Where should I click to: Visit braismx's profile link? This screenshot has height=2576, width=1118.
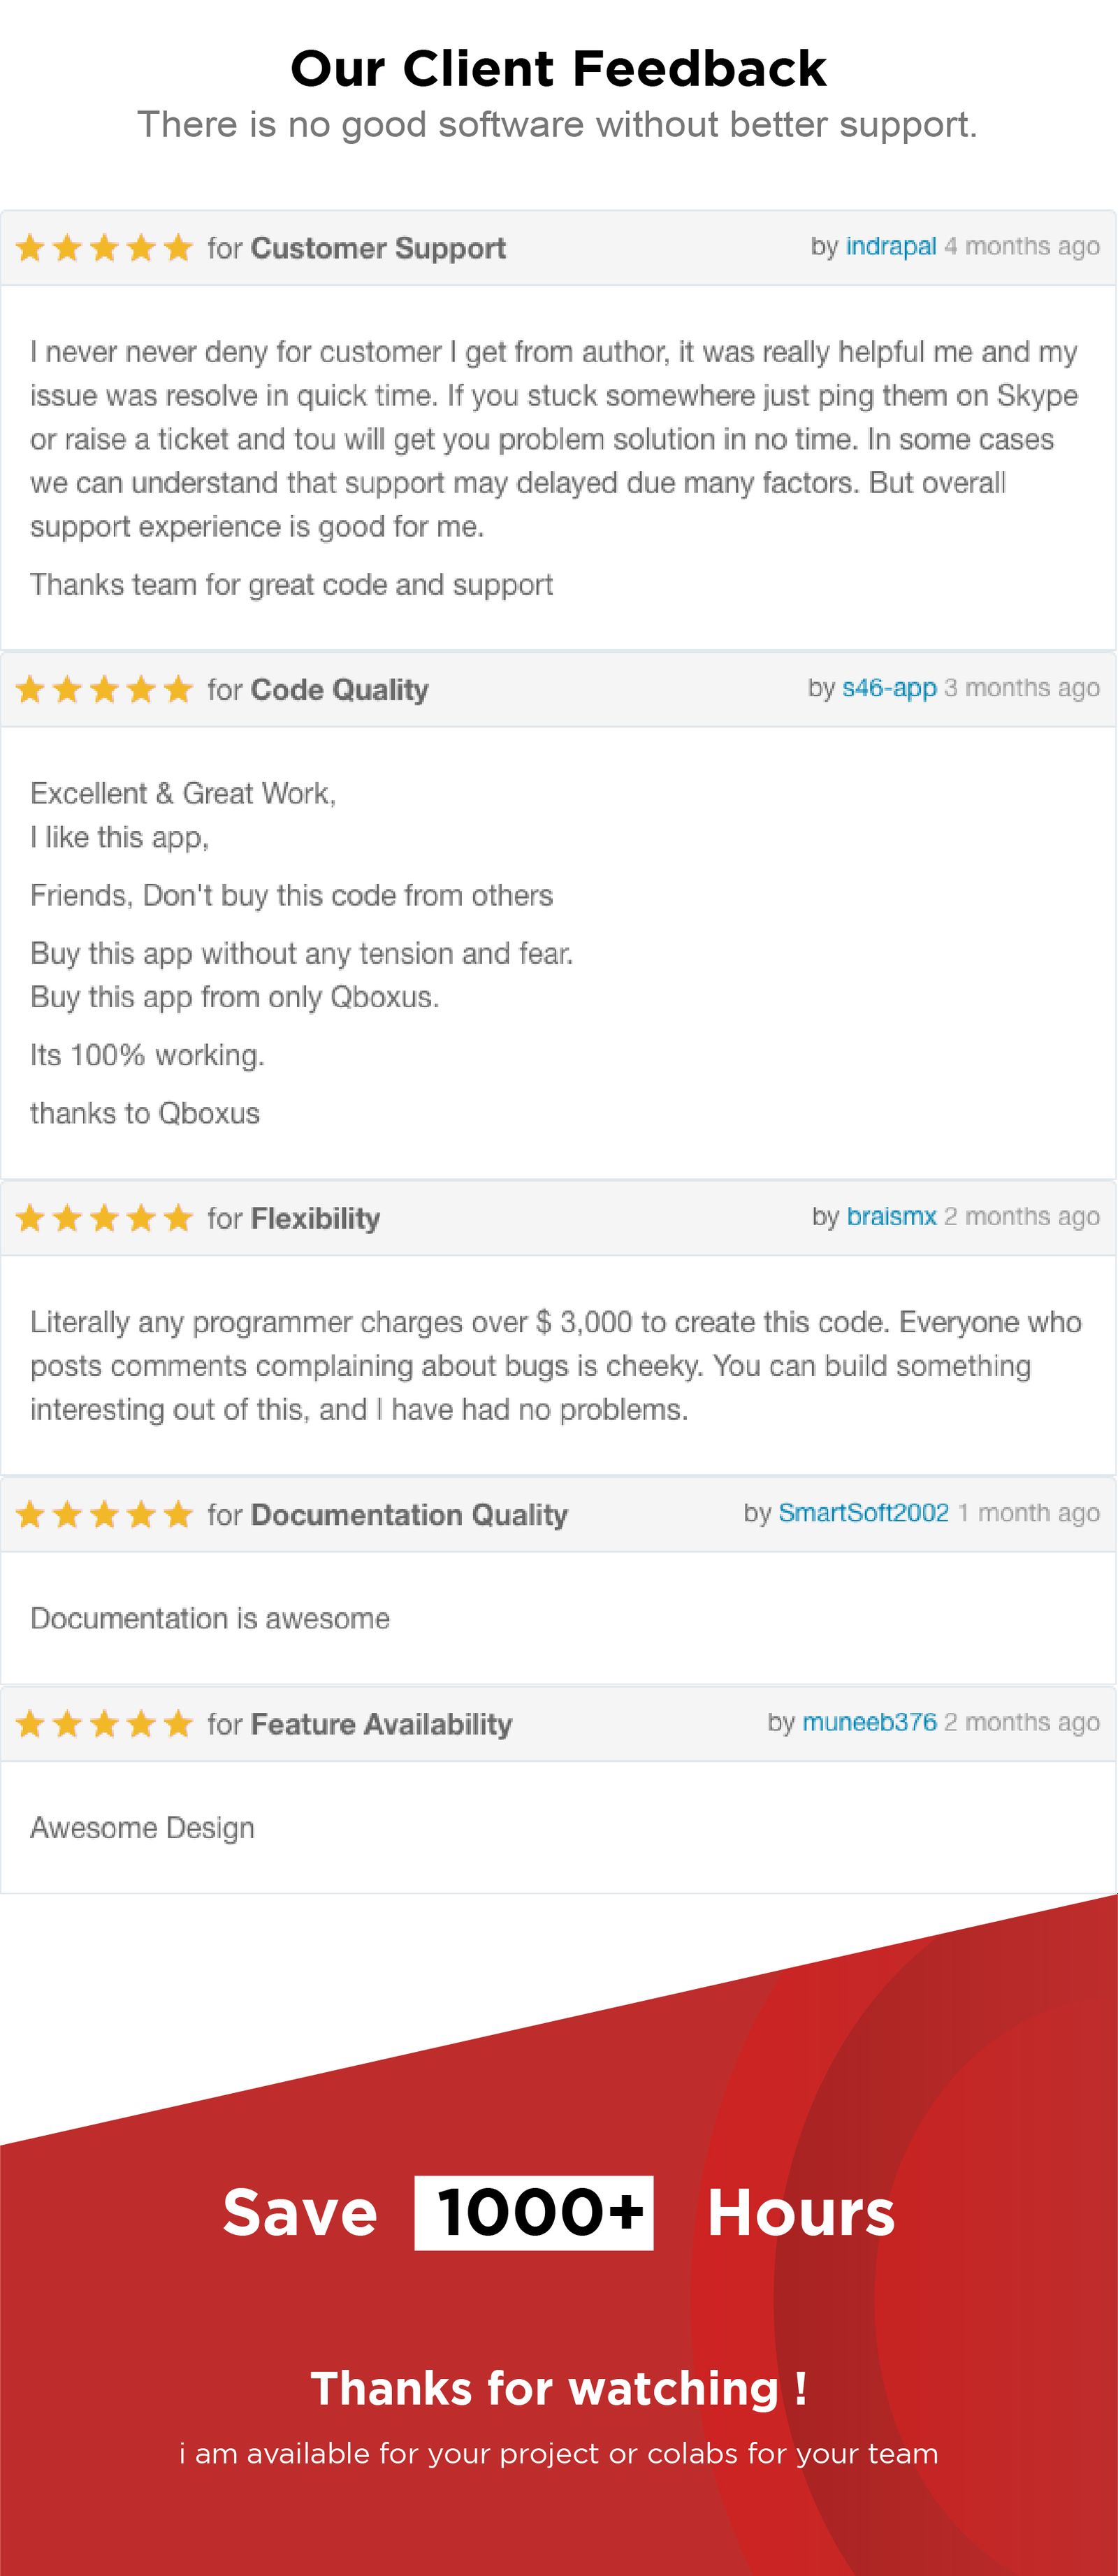tap(891, 1216)
